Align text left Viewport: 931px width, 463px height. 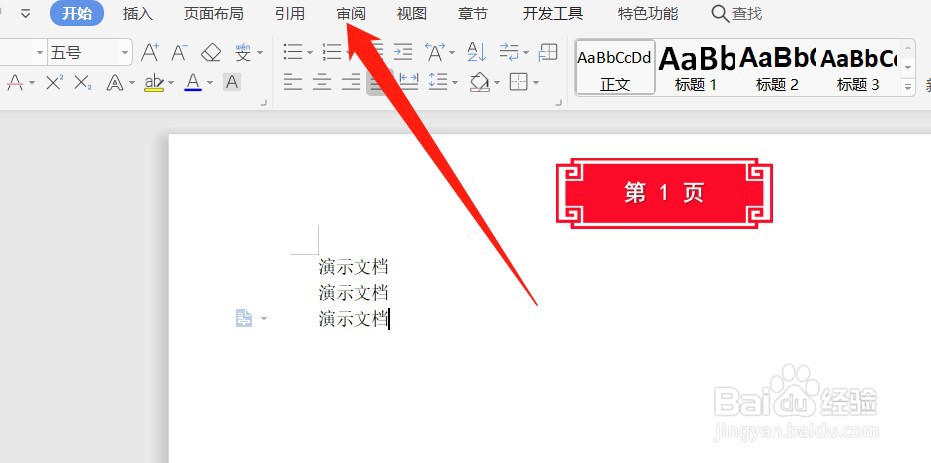[x=293, y=82]
